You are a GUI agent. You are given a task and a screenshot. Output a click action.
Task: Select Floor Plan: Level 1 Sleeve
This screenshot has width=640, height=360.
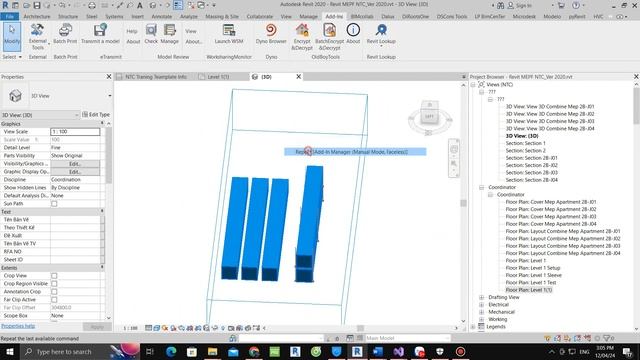[x=533, y=275]
